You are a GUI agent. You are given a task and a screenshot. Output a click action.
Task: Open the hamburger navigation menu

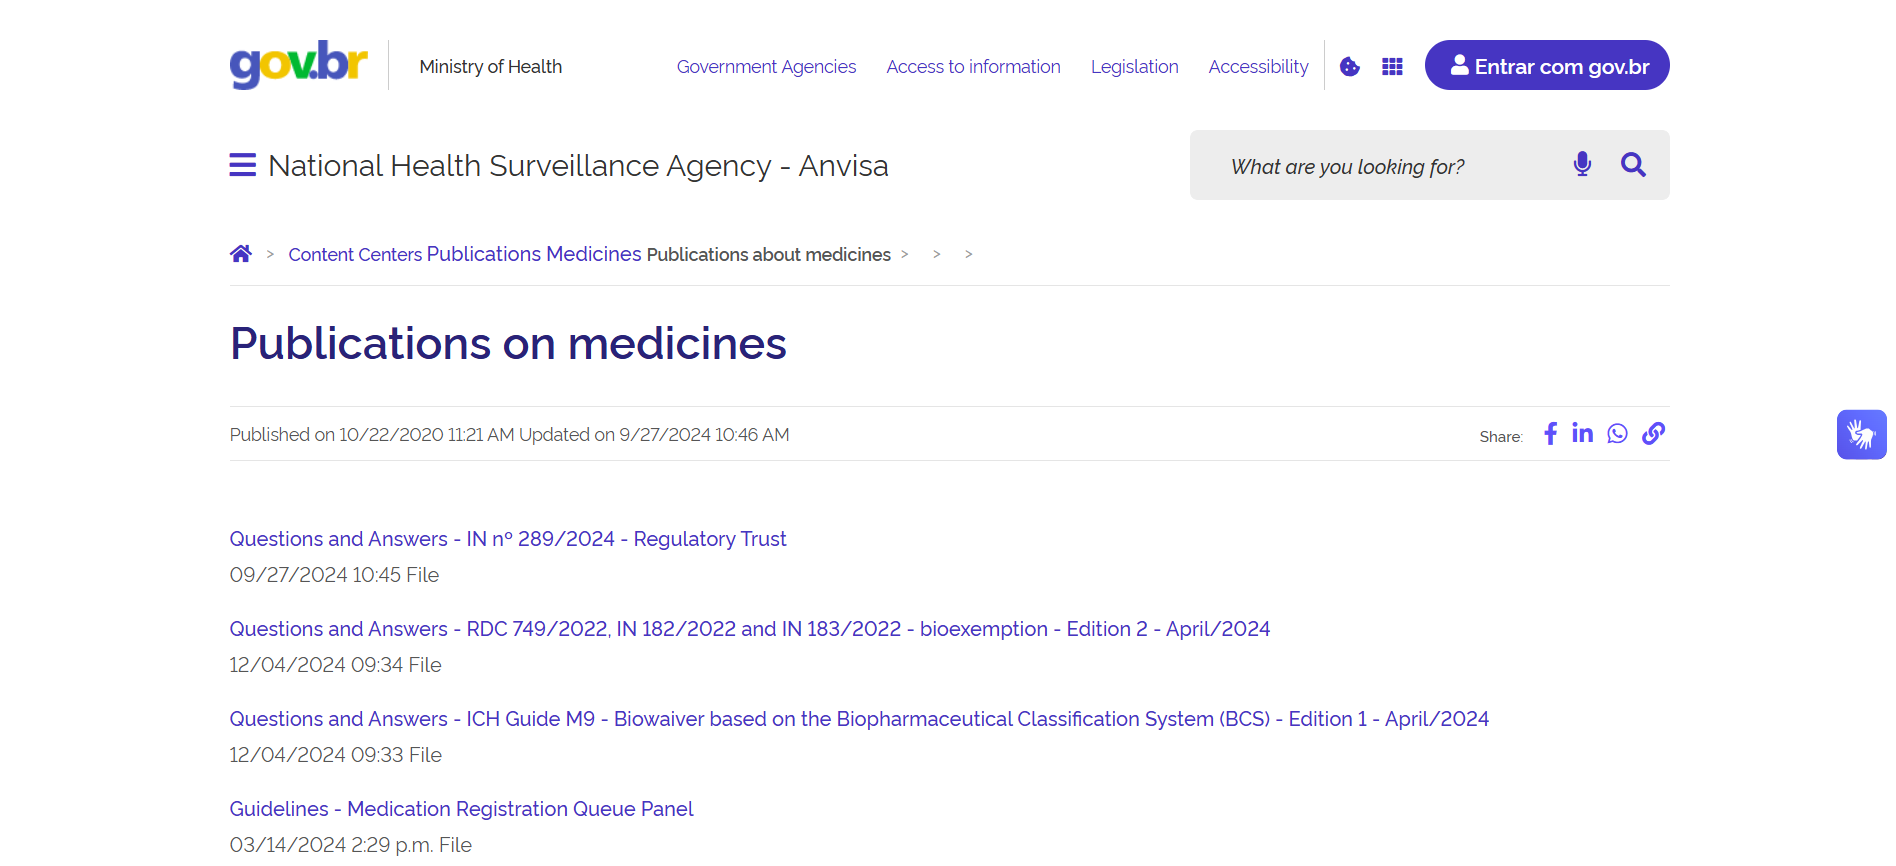click(242, 165)
